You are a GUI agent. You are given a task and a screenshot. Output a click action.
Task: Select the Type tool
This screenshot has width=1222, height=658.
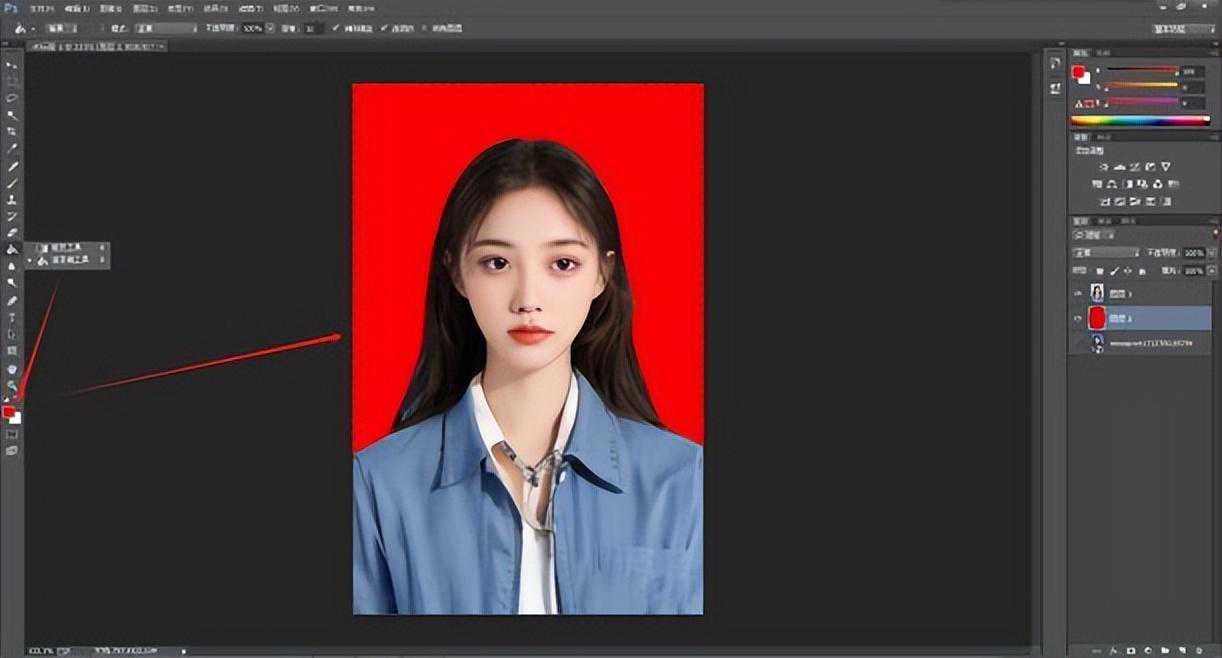tap(12, 317)
